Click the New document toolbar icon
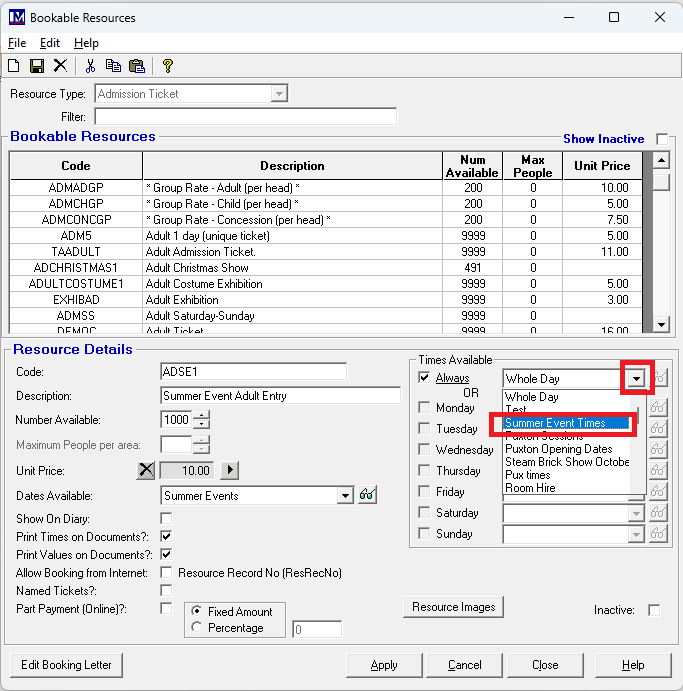683x691 pixels. (14, 66)
